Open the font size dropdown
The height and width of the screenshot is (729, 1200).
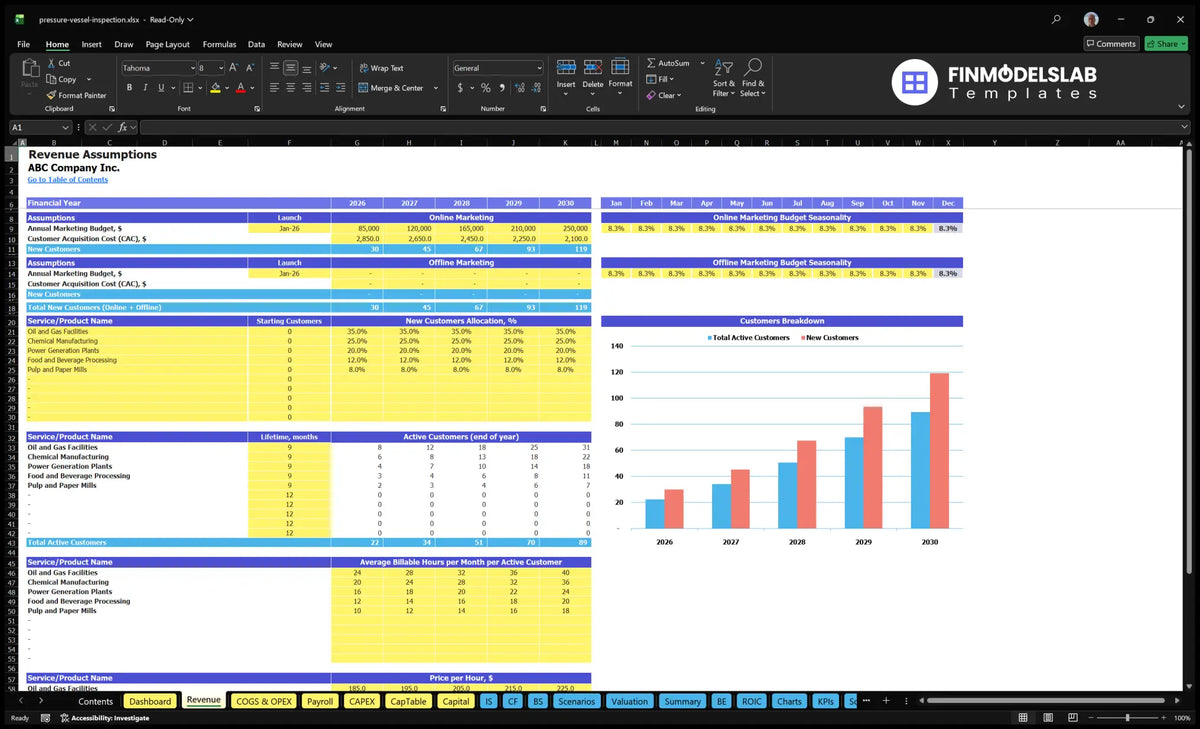click(x=220, y=68)
